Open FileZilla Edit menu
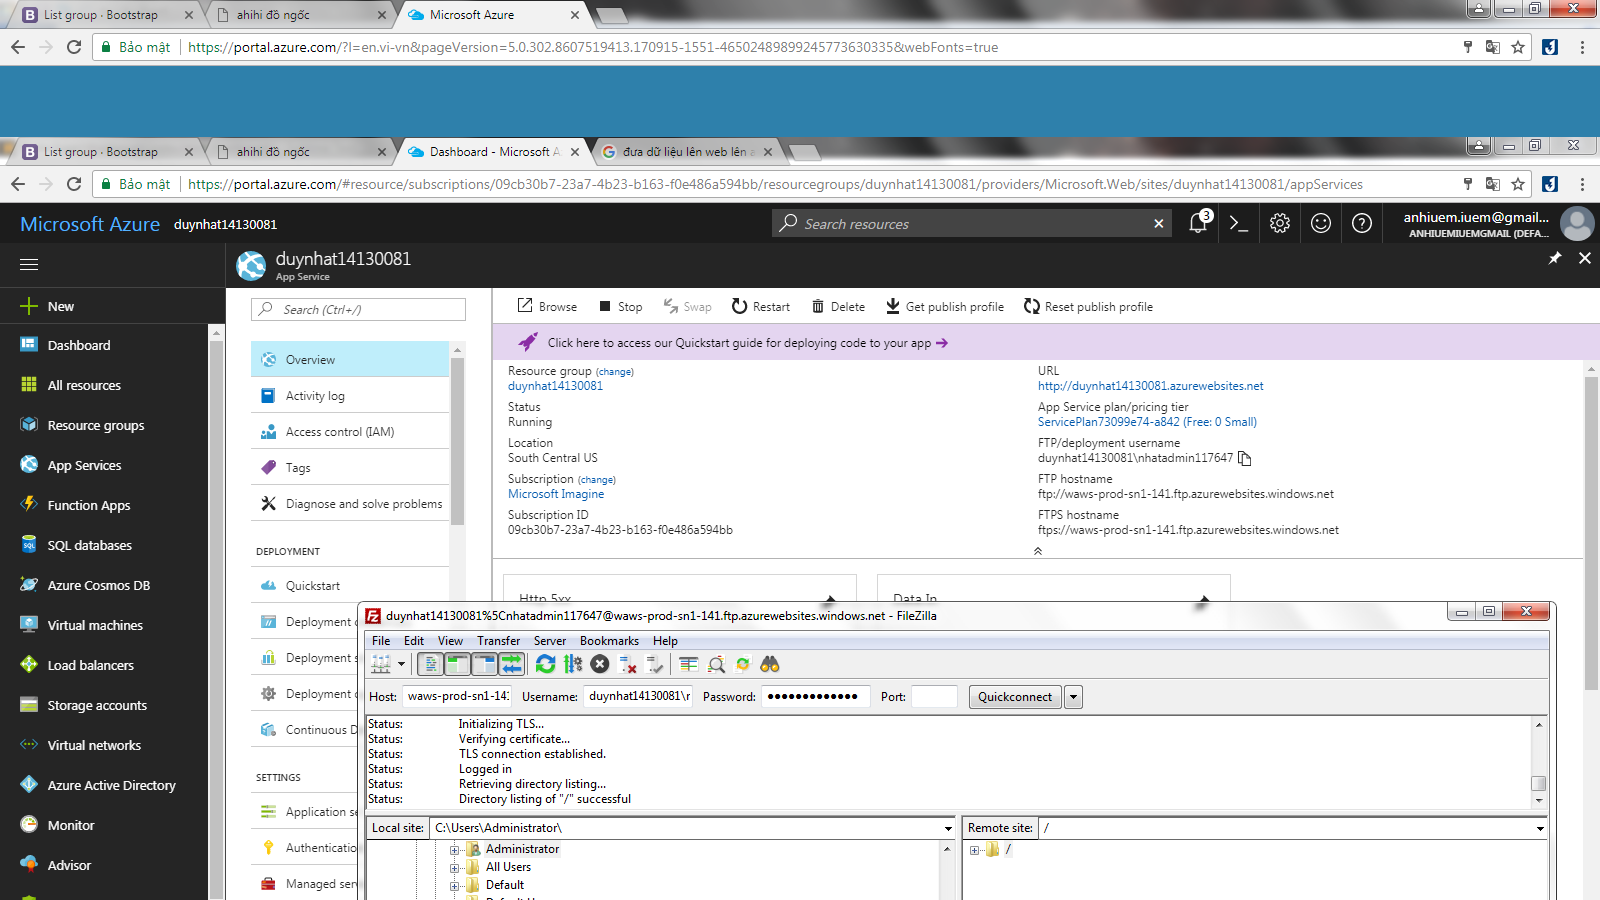Viewport: 1600px width, 900px height. click(x=414, y=641)
